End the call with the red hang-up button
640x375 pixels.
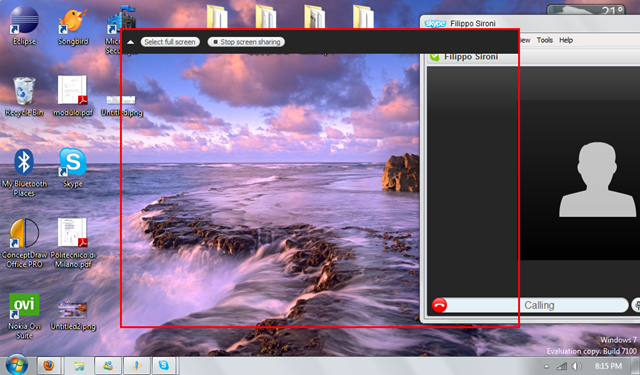439,305
